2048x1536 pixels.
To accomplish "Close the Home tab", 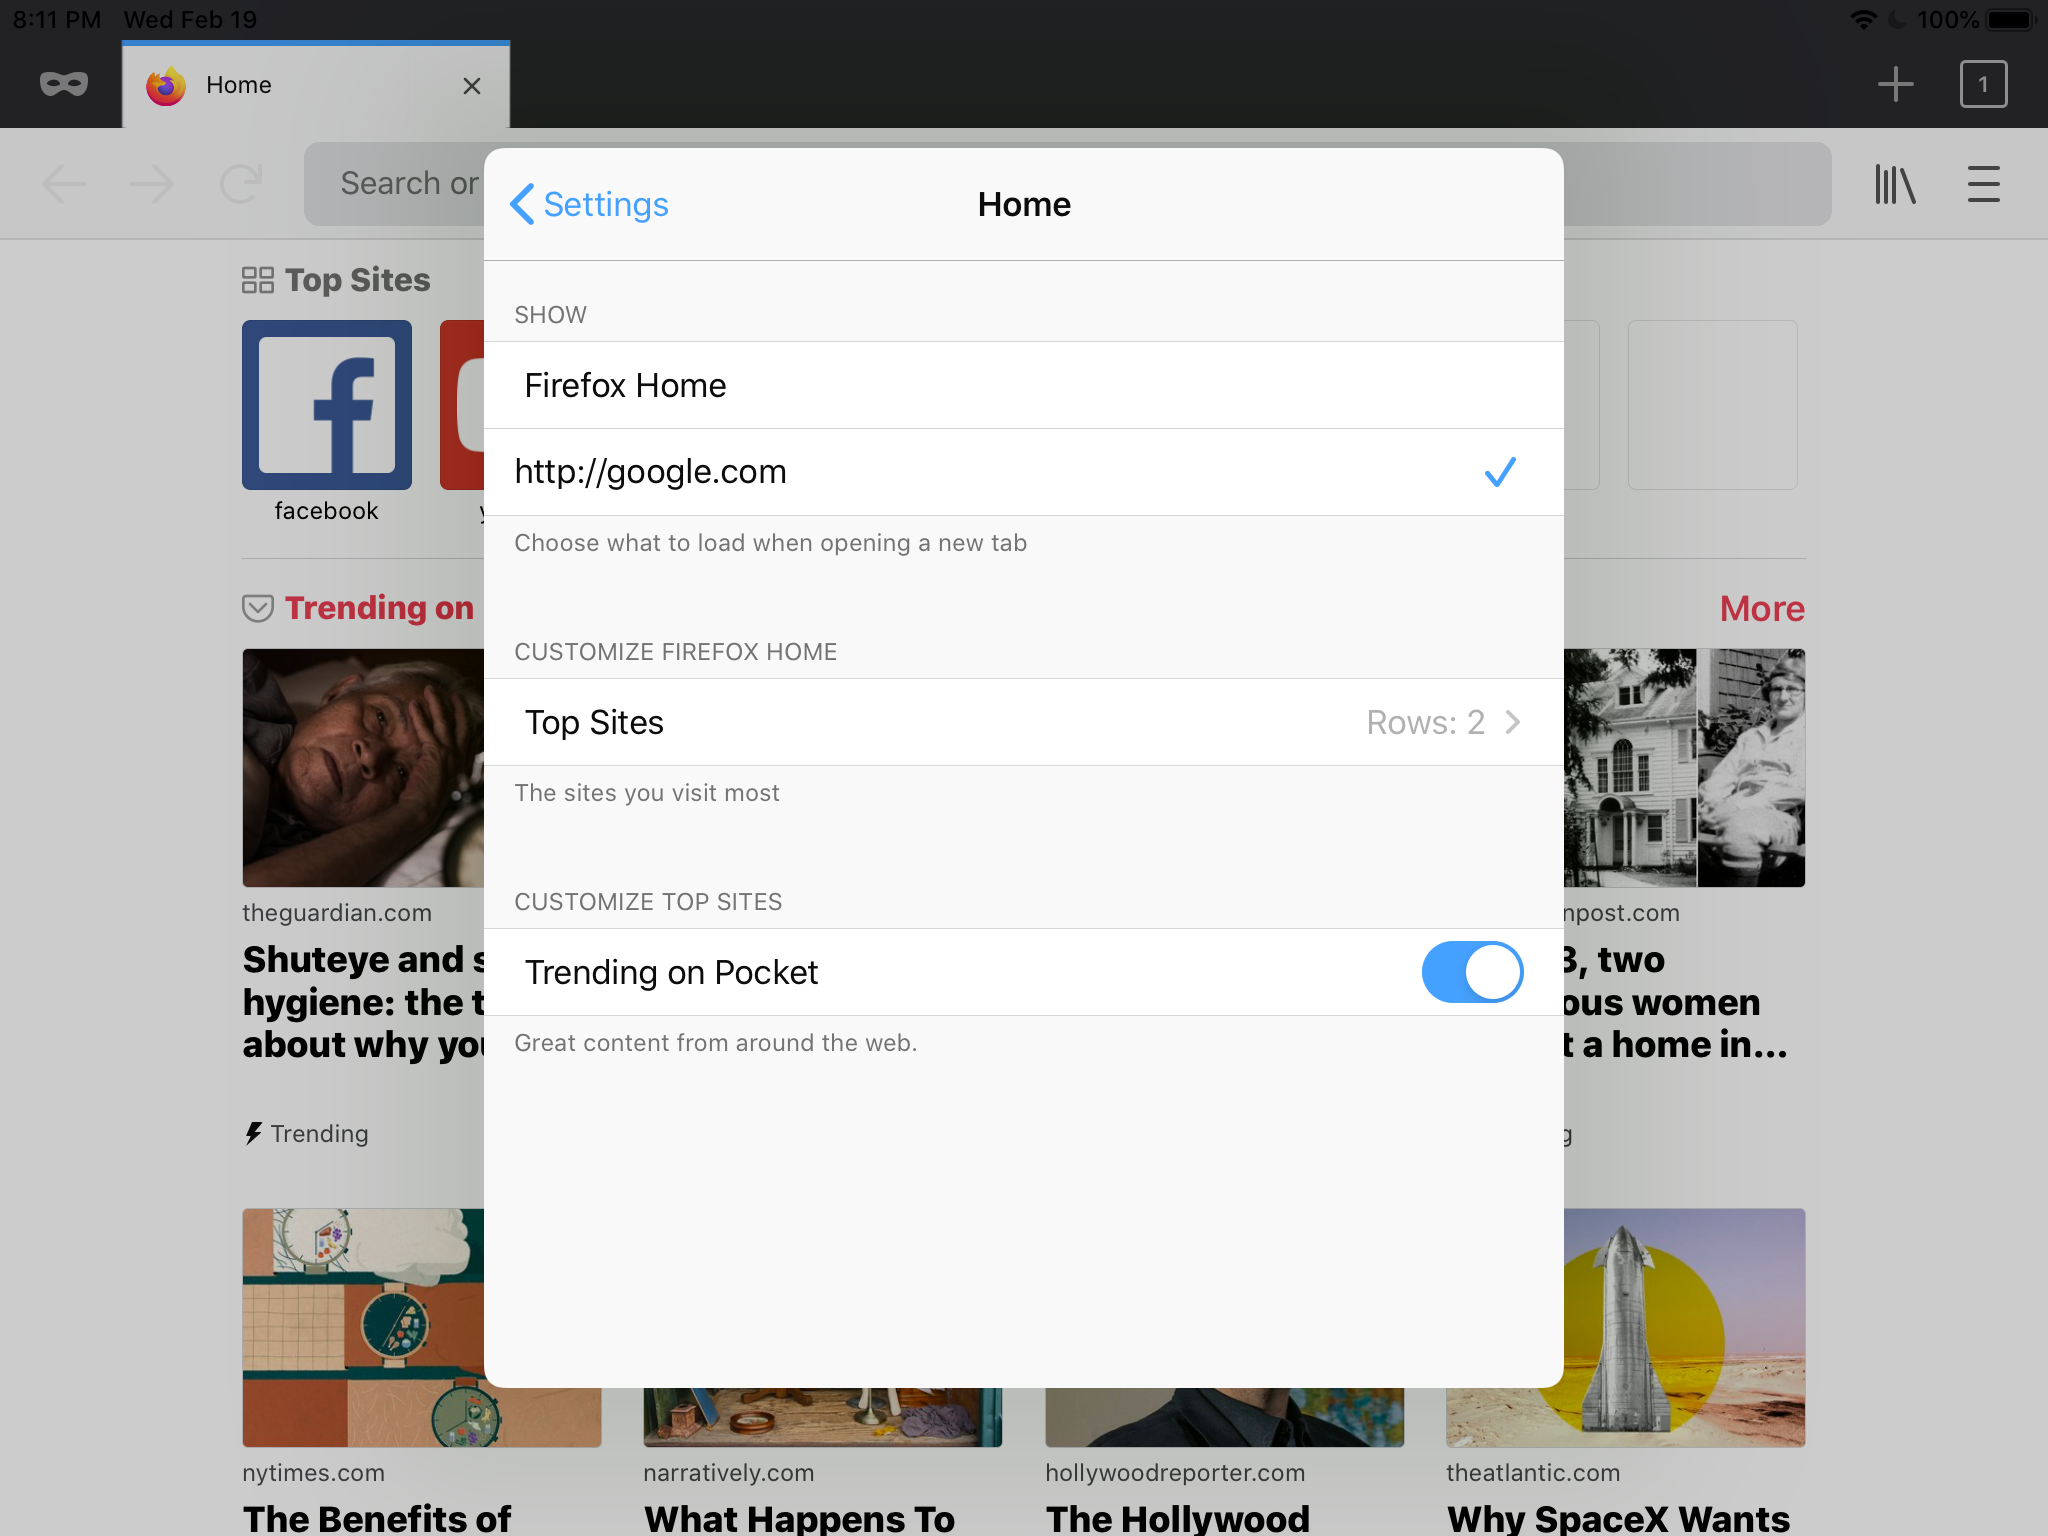I will coord(472,86).
